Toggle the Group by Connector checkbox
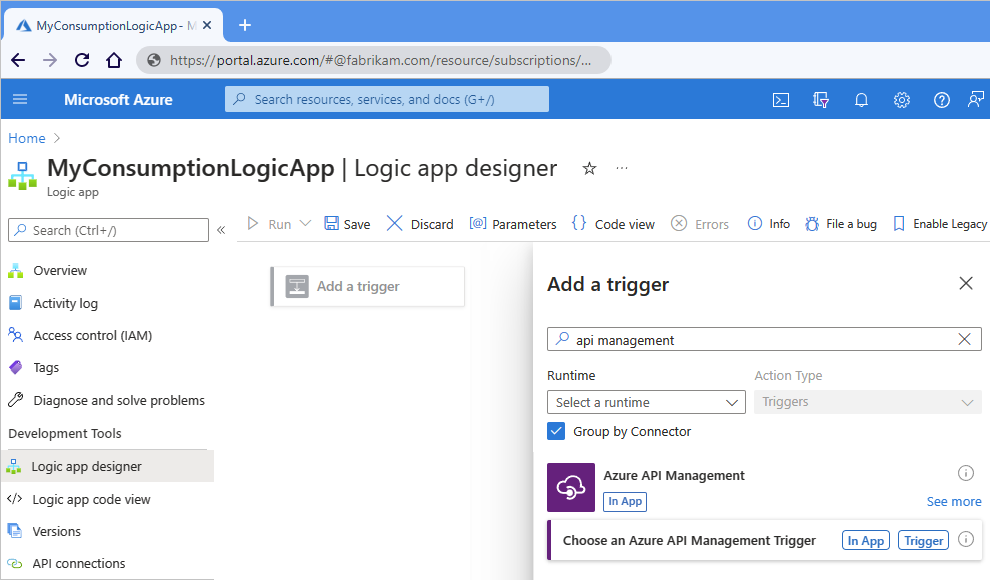Image resolution: width=990 pixels, height=580 pixels. [557, 431]
